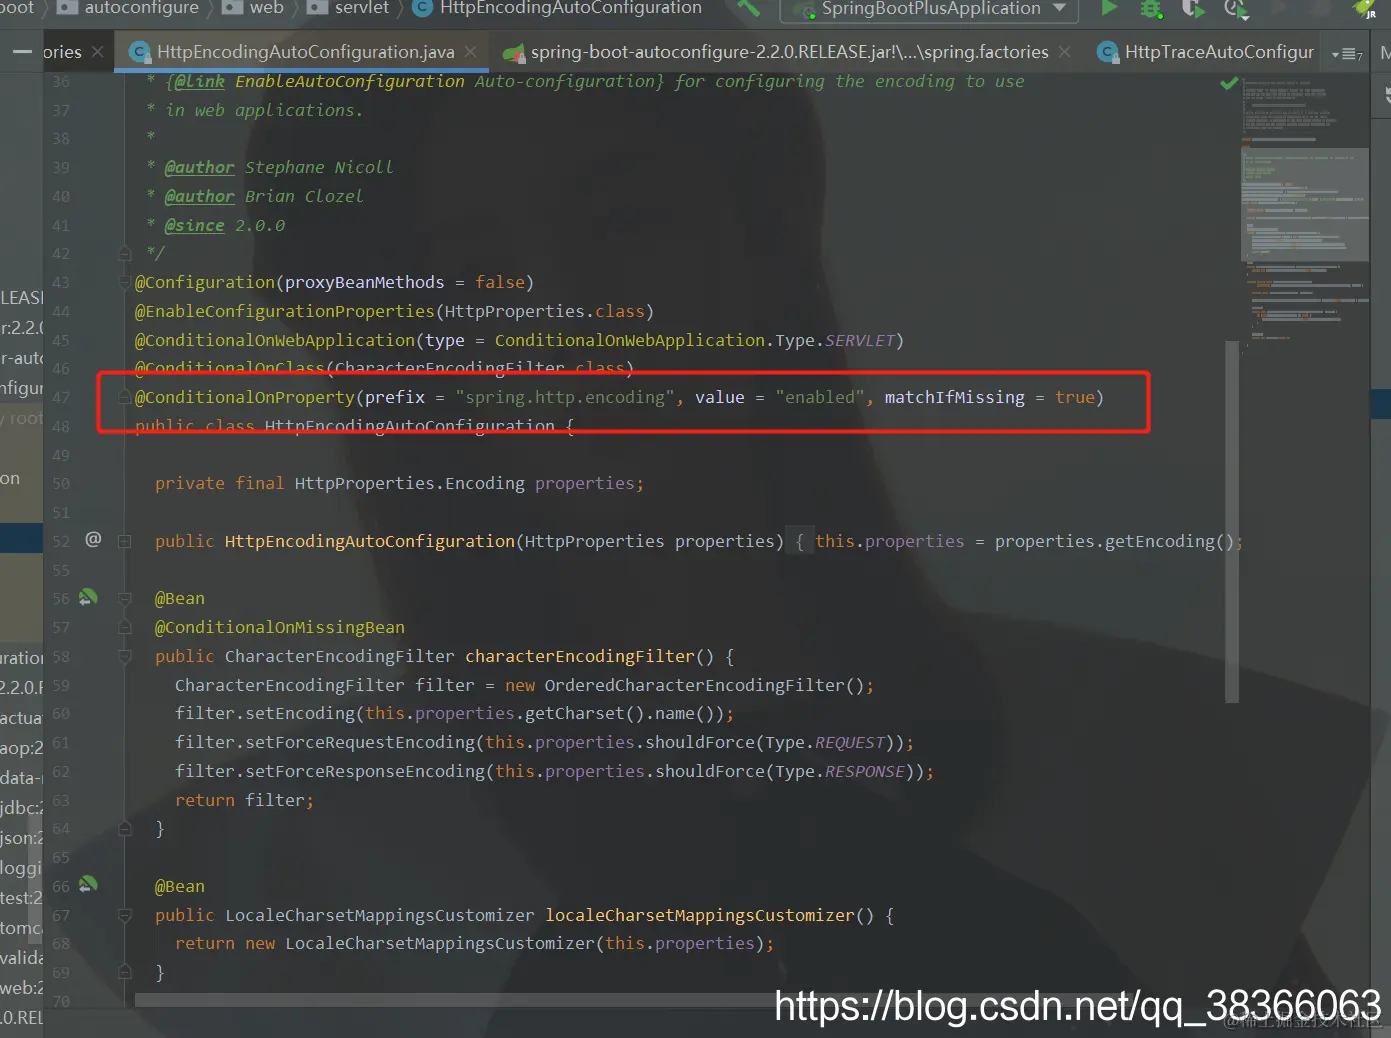Click the "enabled" string literal on line 47
Screen dimensions: 1391x1038
coord(820,397)
